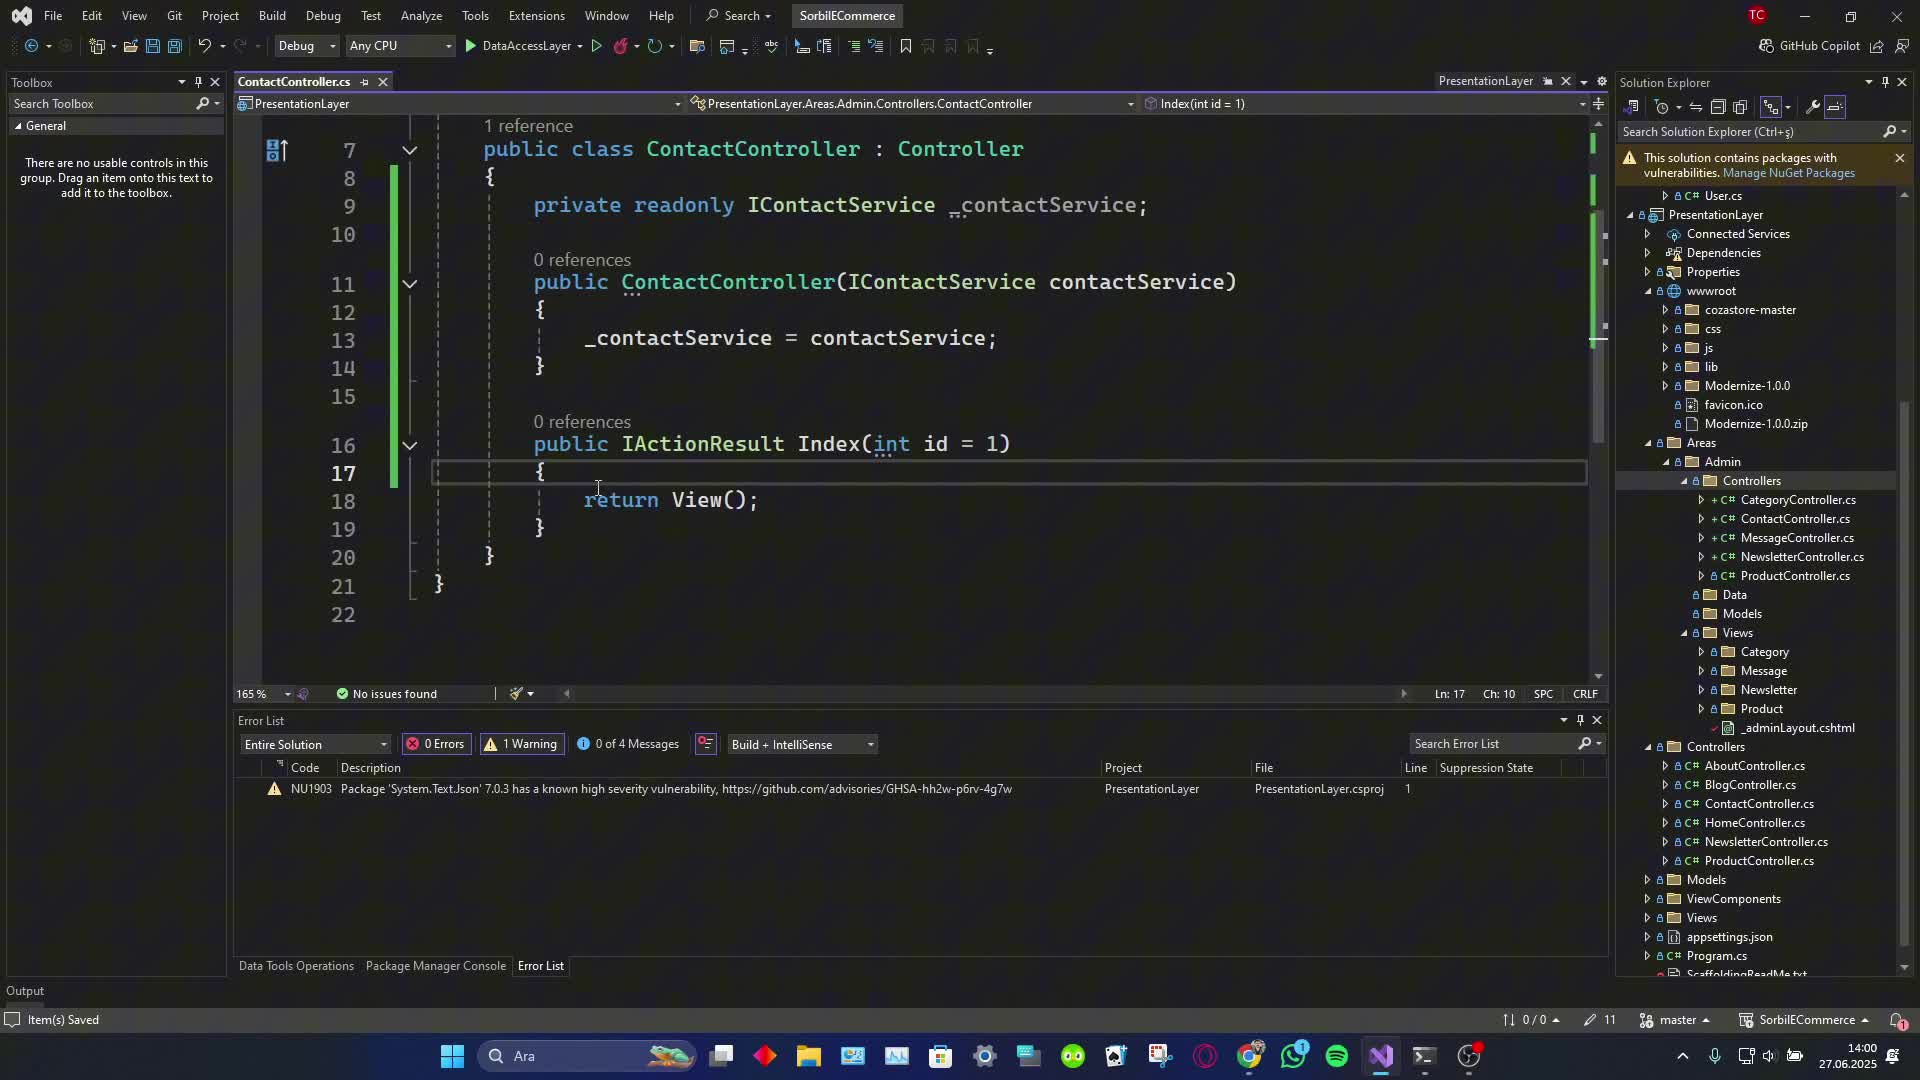Click Pending Changes Filter clock icon

point(1662,107)
